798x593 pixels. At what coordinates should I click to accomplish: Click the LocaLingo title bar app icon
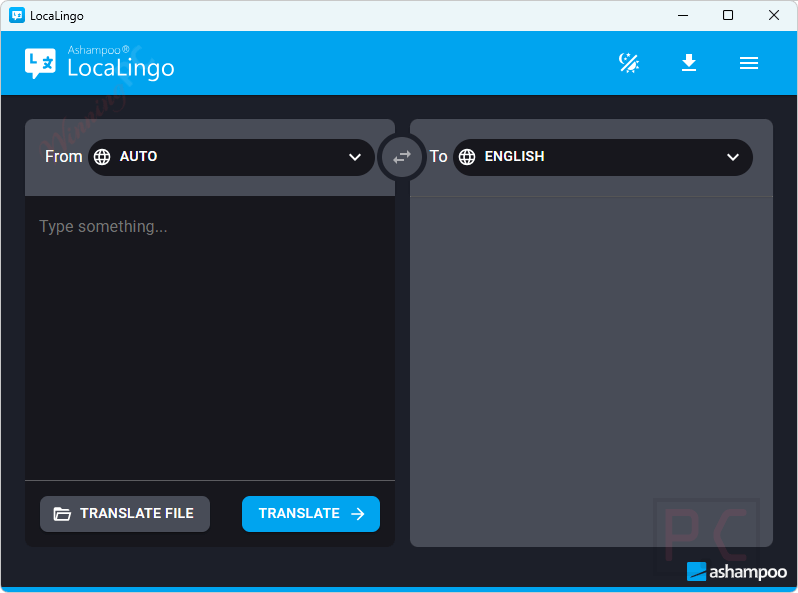(17, 15)
